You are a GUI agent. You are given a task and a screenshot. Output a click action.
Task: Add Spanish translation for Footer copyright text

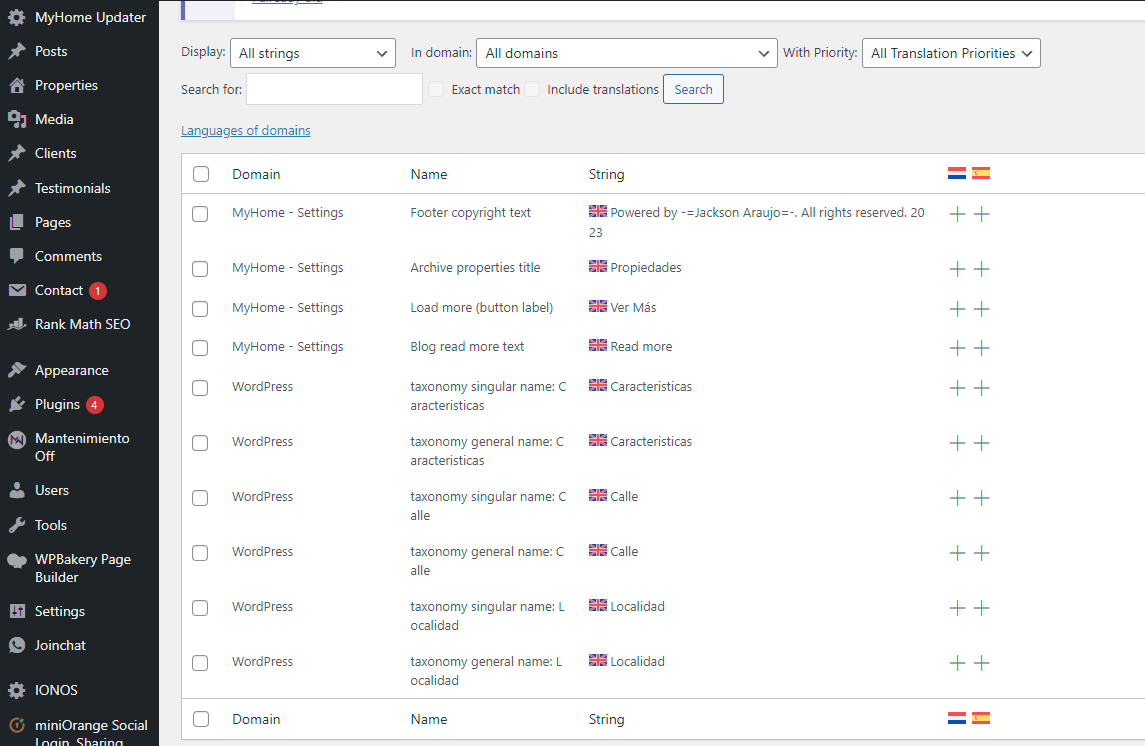coord(981,214)
